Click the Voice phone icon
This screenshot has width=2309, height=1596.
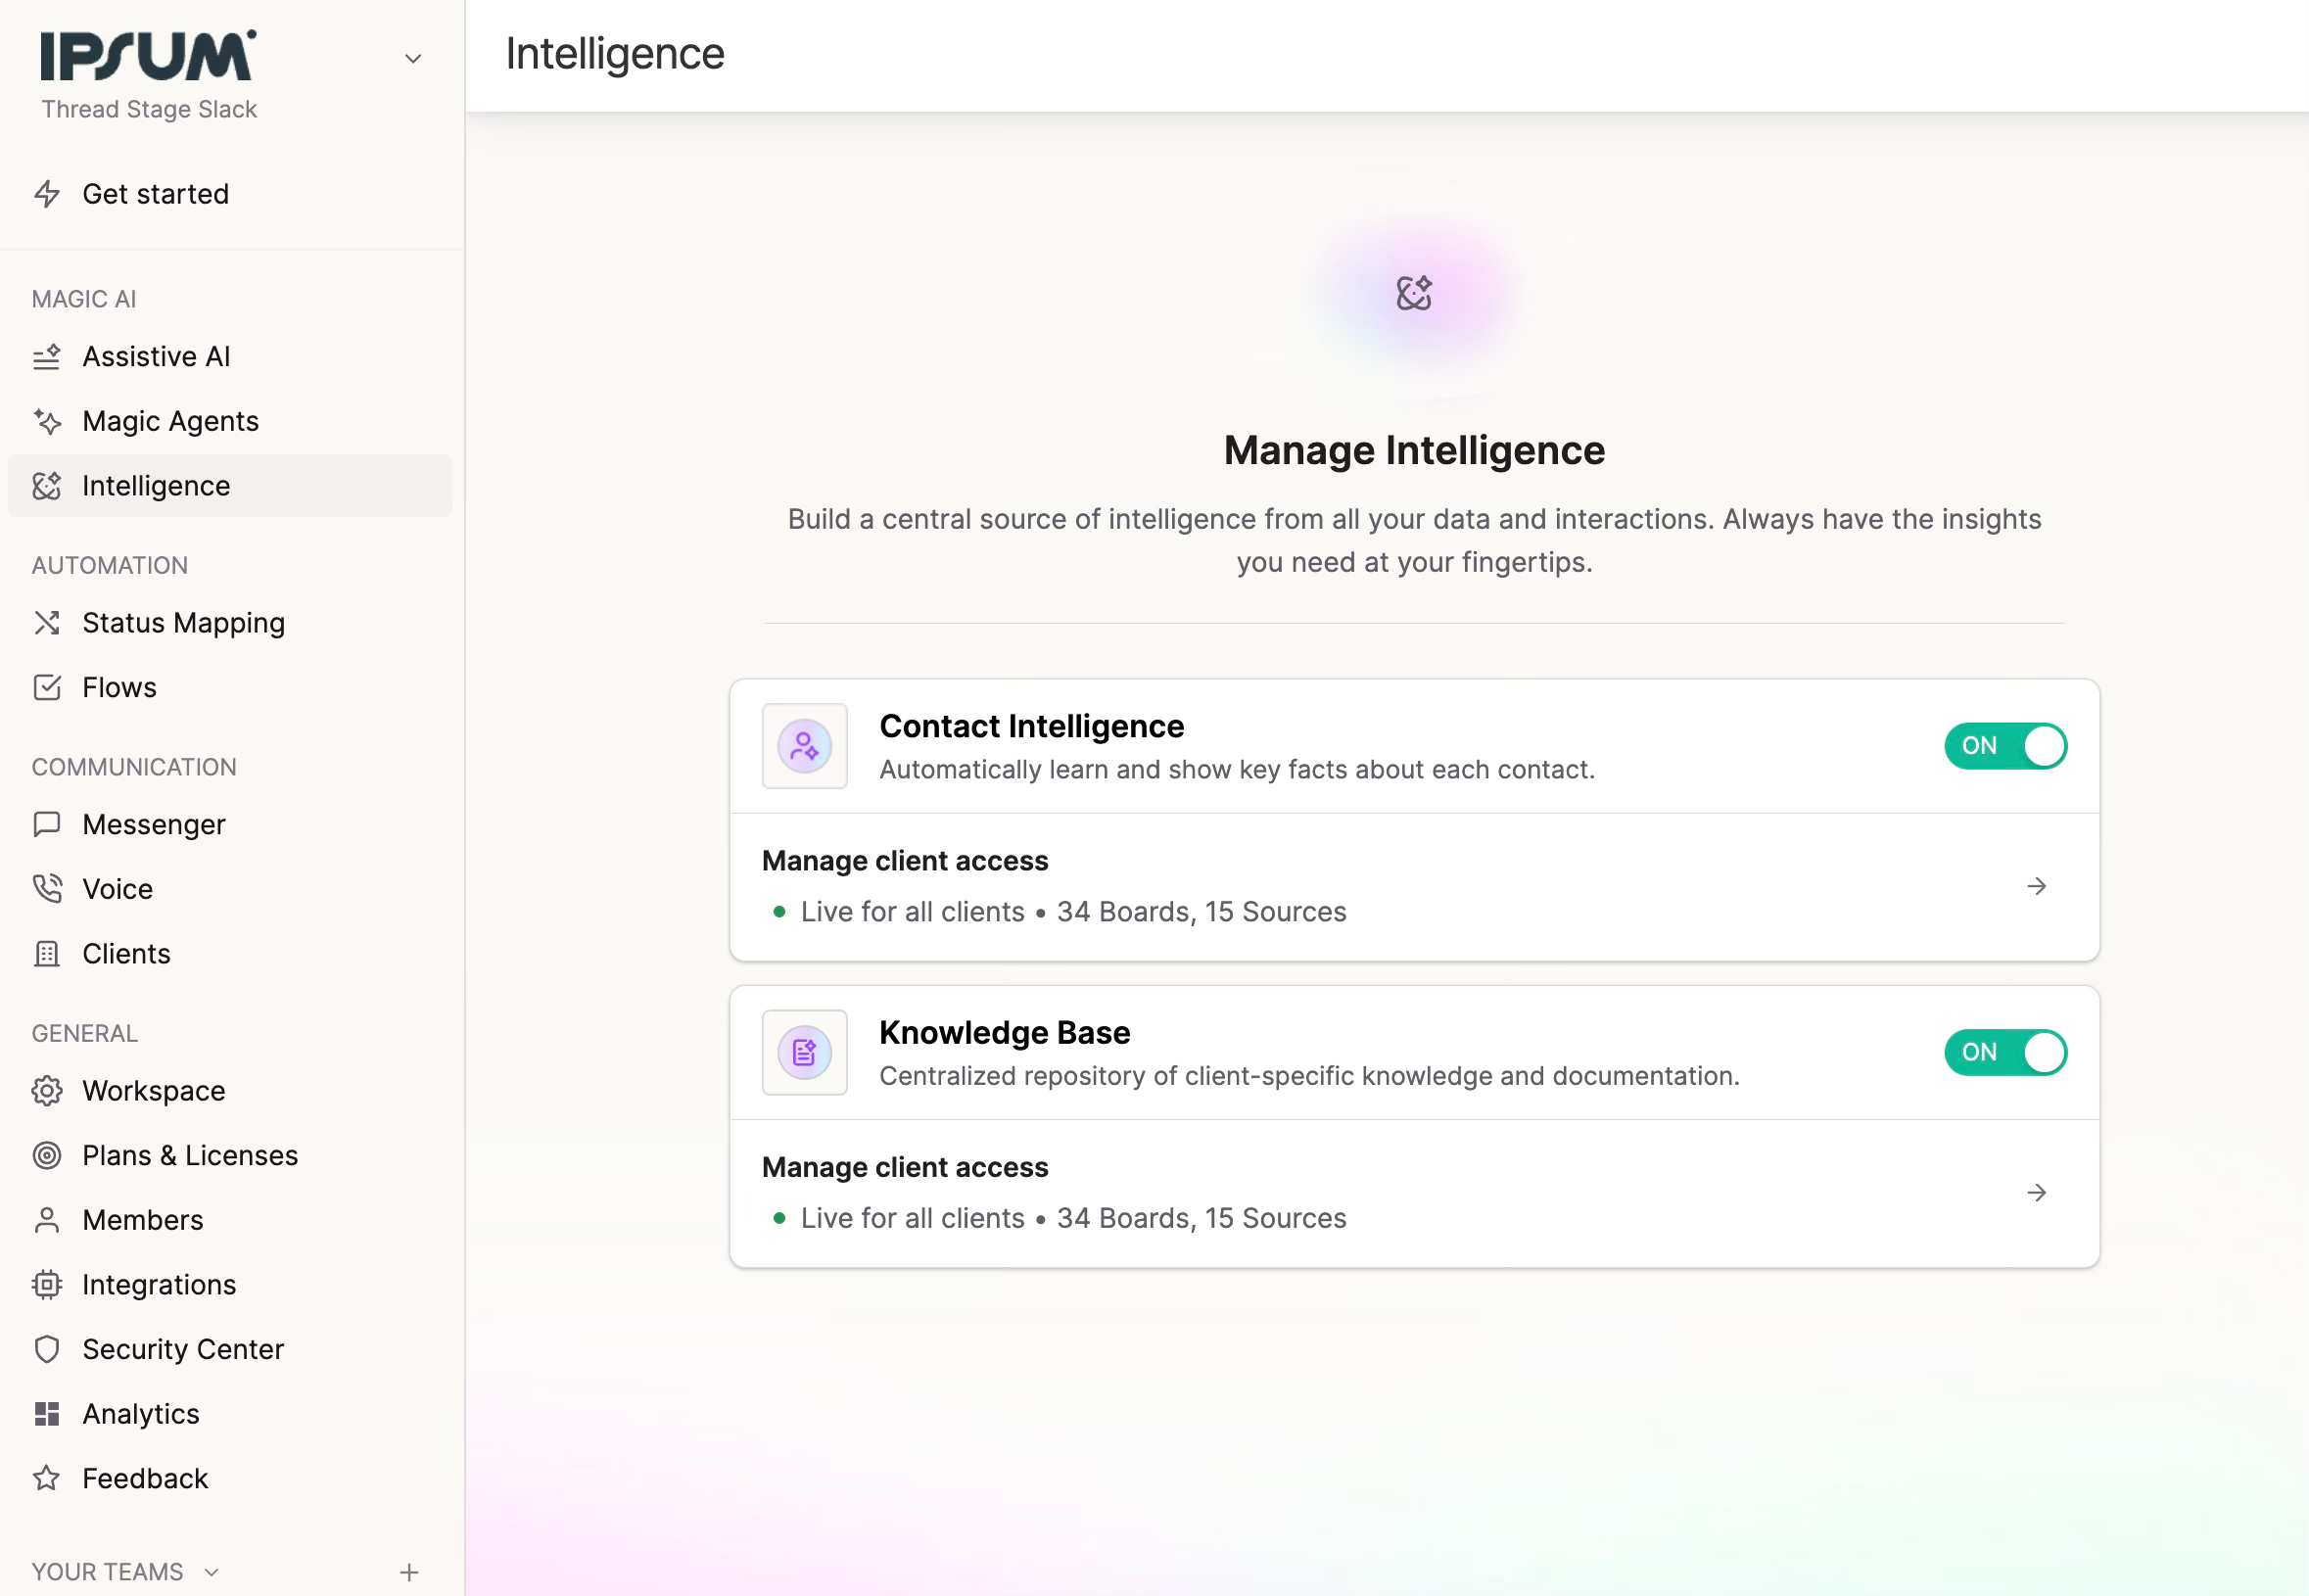click(47, 889)
